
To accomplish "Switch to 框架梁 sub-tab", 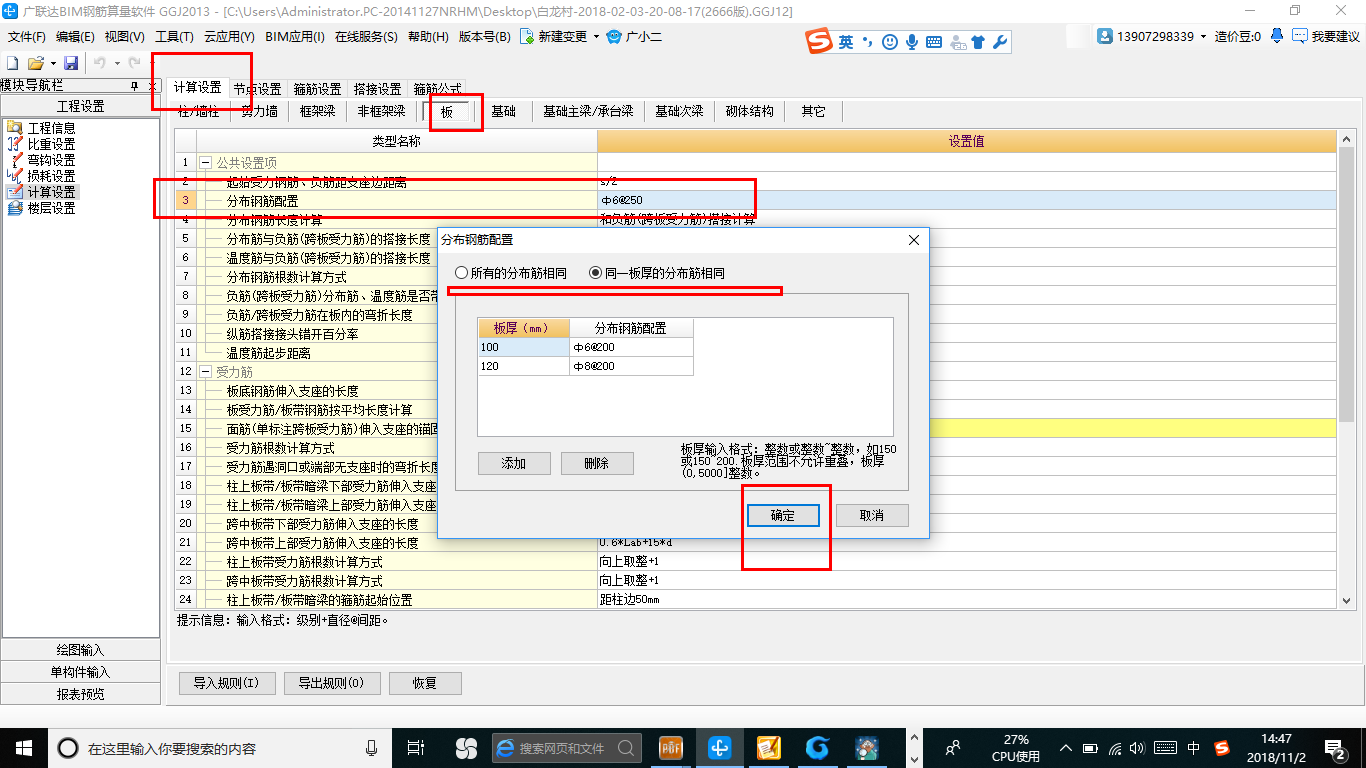I will pyautogui.click(x=318, y=111).
